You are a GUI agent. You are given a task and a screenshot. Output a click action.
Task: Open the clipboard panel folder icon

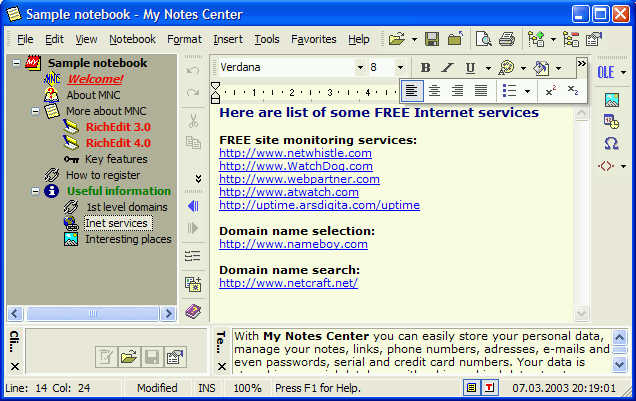click(x=129, y=357)
